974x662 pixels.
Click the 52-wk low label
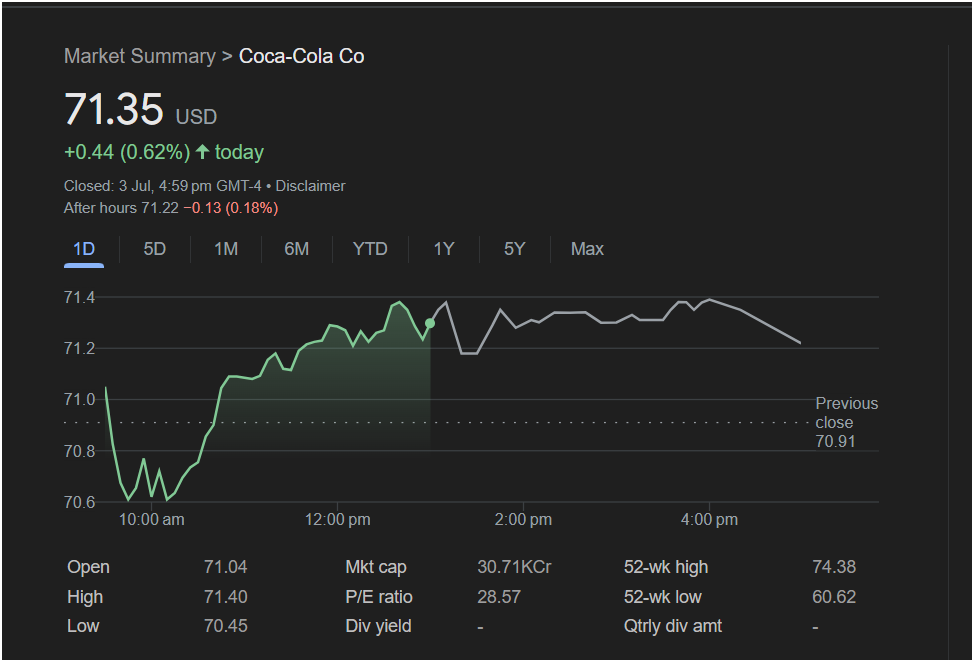point(663,597)
